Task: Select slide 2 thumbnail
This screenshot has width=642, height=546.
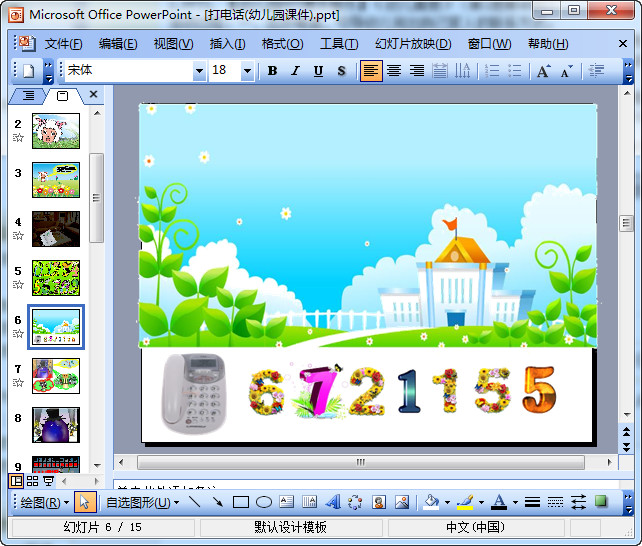Action: point(56,131)
